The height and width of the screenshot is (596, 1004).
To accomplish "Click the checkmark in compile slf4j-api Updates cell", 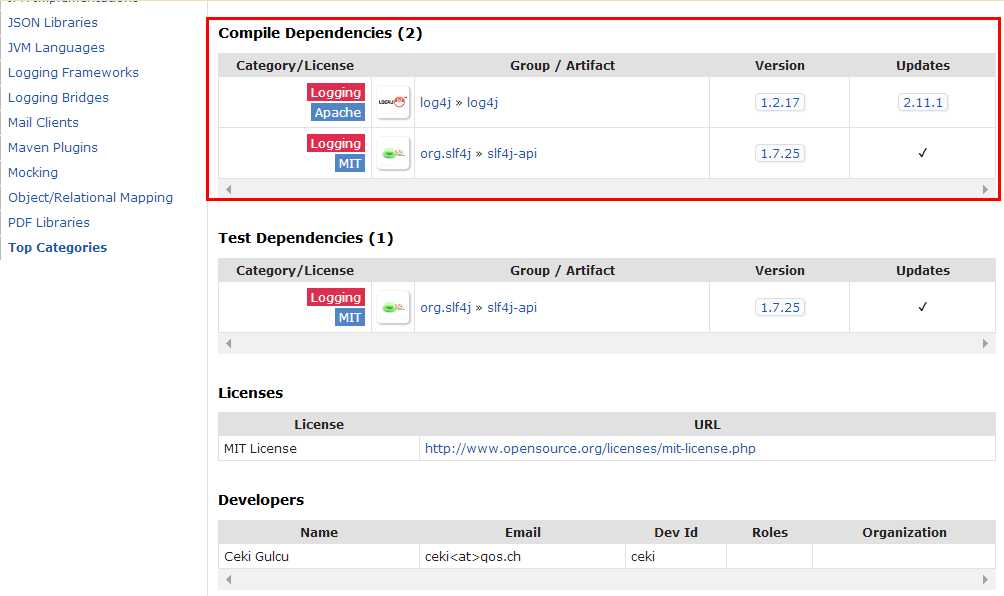I will click(923, 152).
